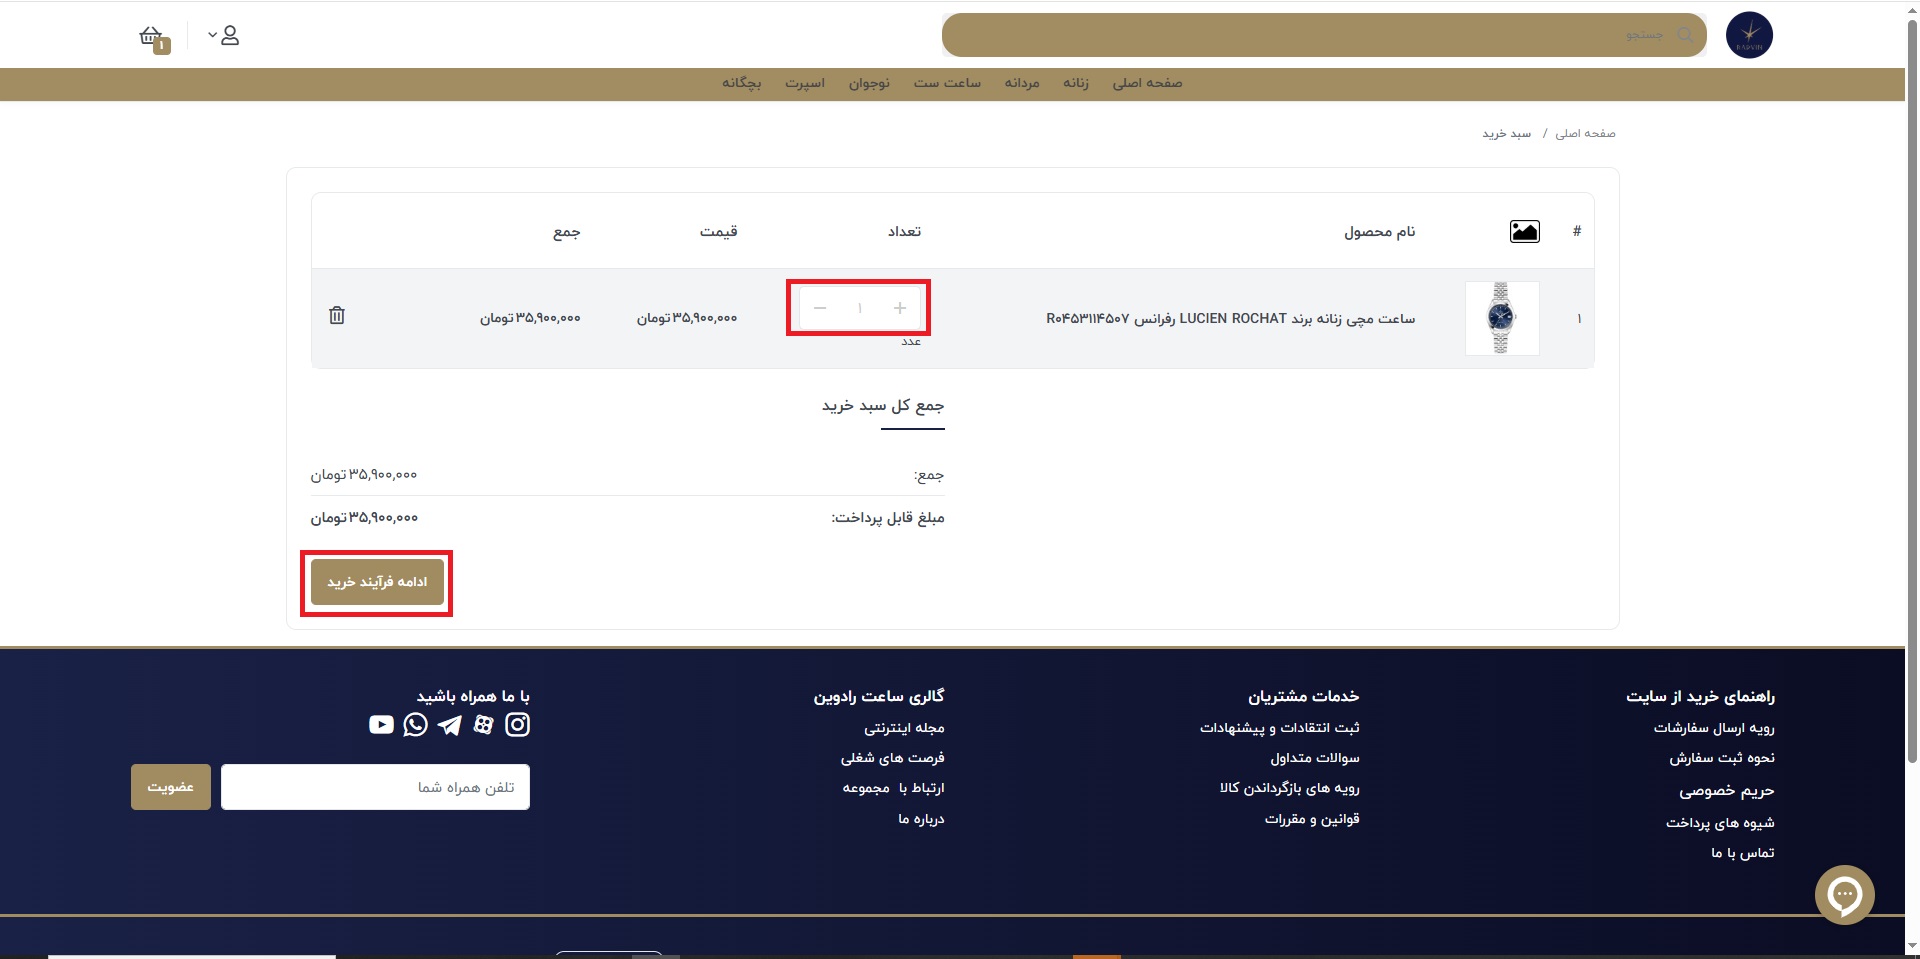Open the نوجوان menu item
1920x959 pixels.
pyautogui.click(x=869, y=83)
